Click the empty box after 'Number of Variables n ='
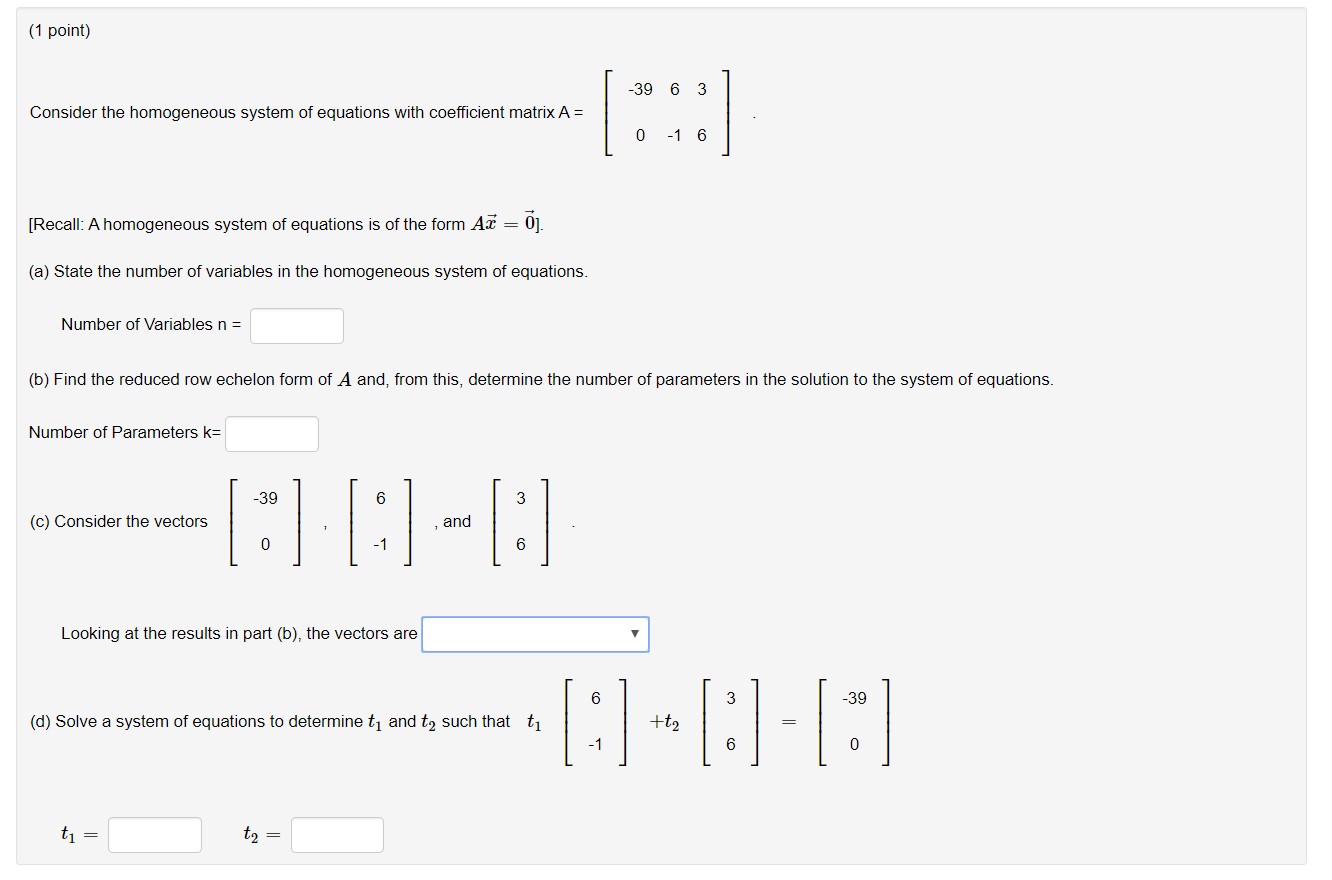This screenshot has height=880, width=1332. [x=296, y=325]
